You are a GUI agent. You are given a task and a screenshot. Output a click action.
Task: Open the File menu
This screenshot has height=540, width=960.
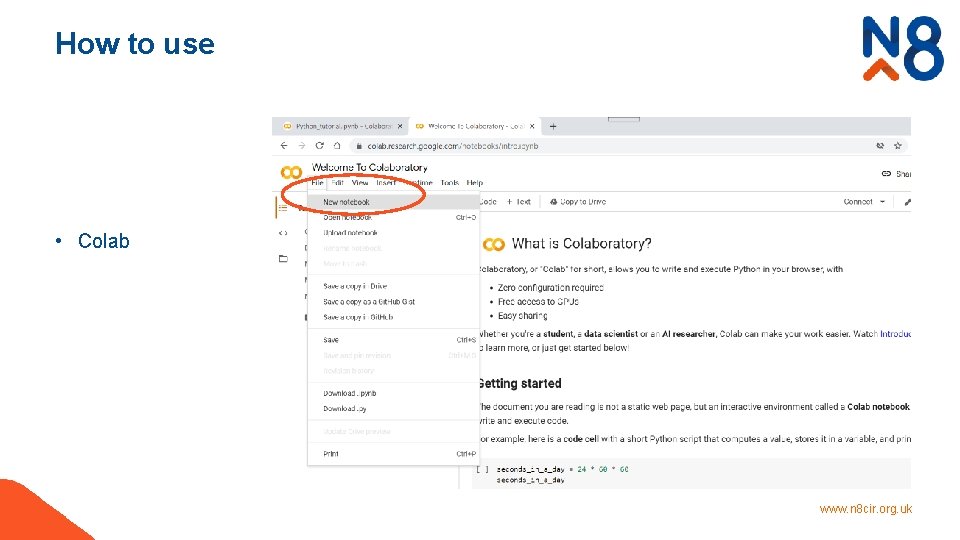tap(317, 182)
